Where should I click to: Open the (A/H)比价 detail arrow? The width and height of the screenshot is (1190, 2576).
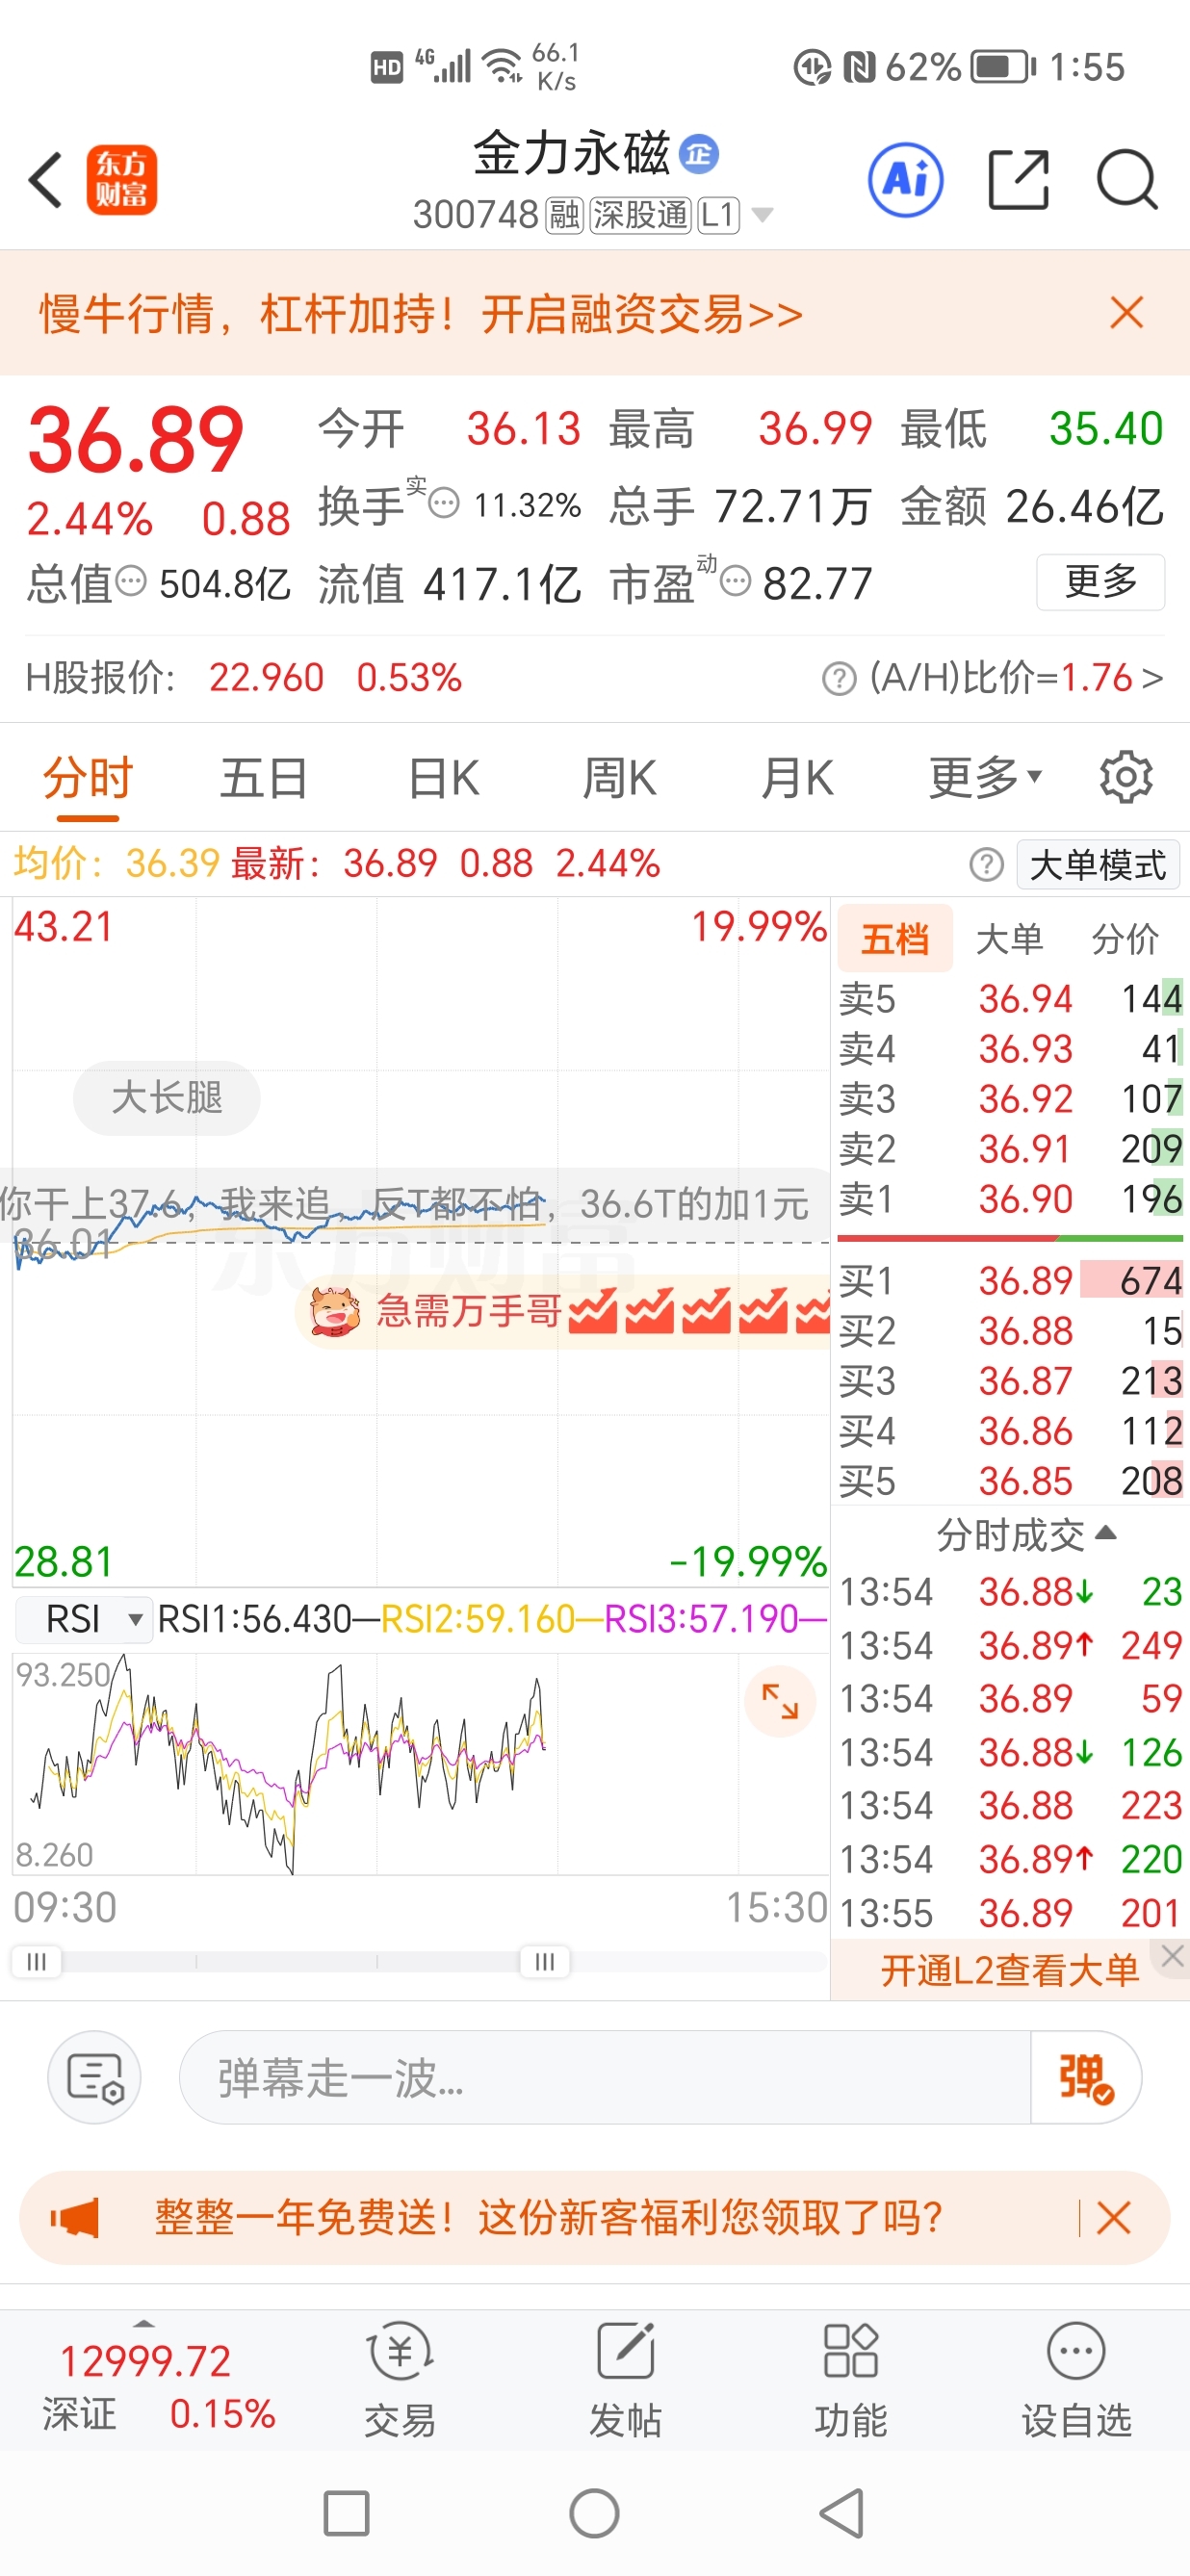(x=1153, y=679)
